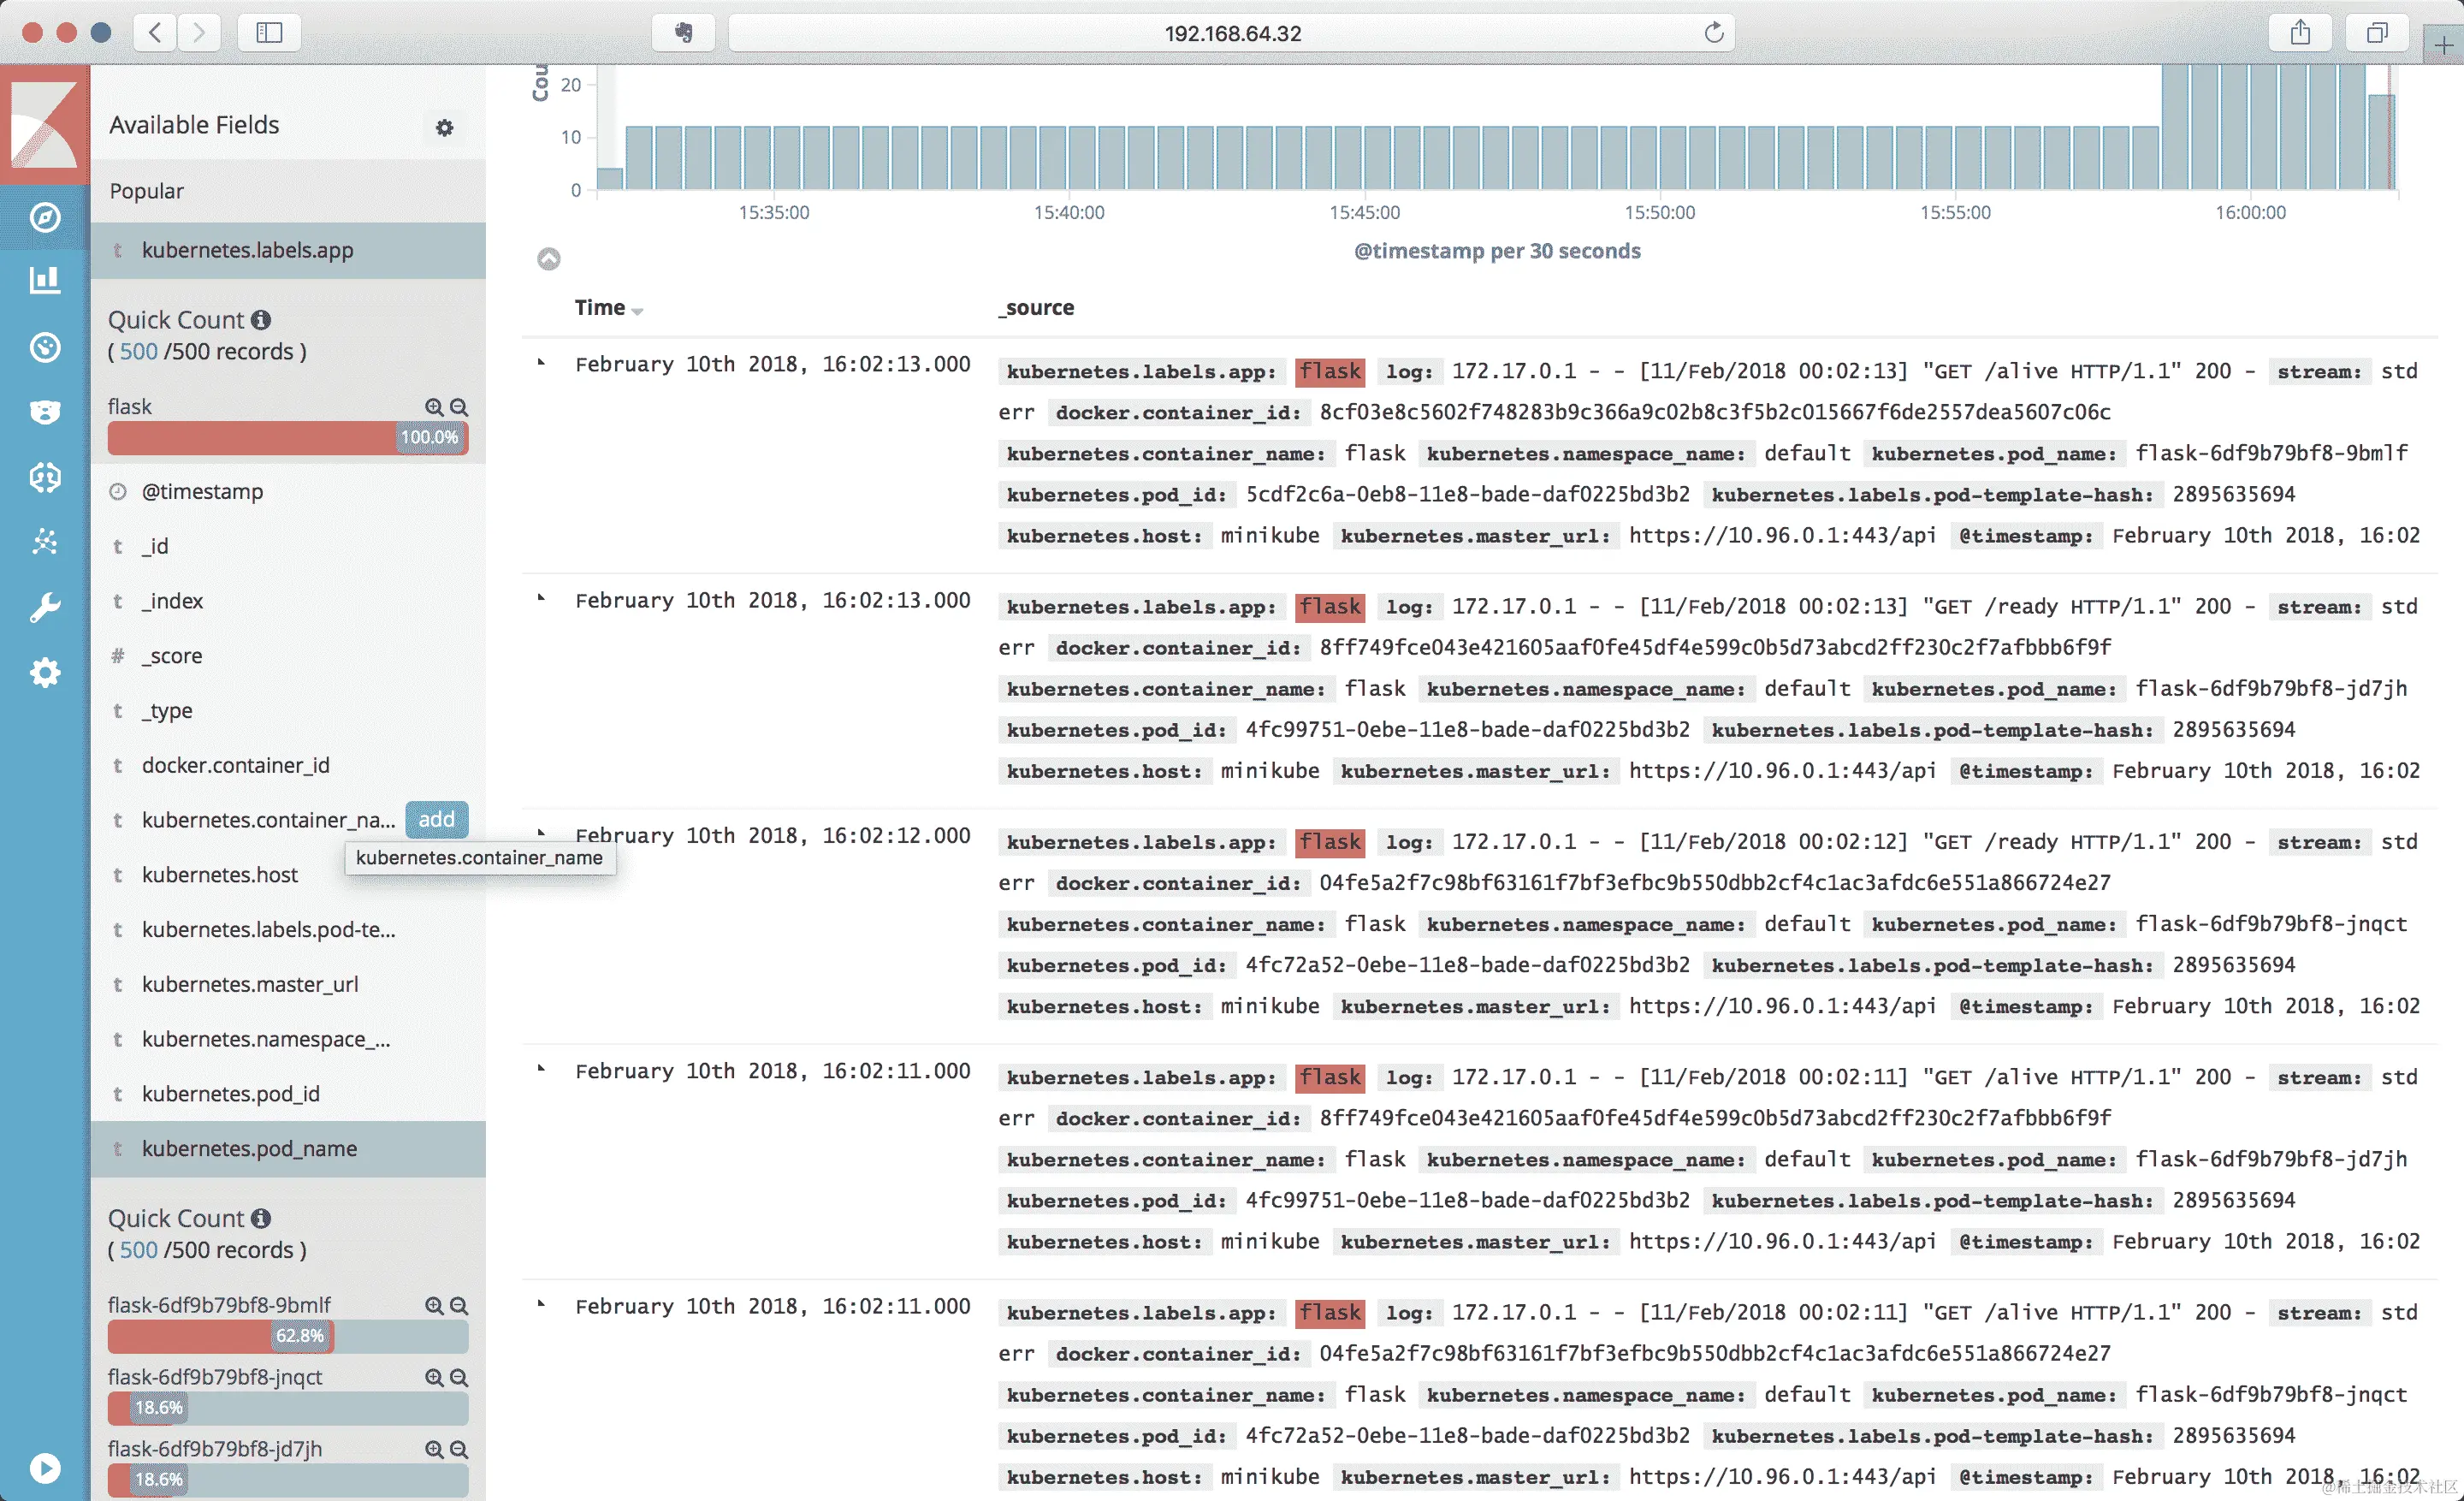This screenshot has width=2464, height=1501.
Task: Toggle the kubernetes.labels.app popular field
Action: (x=247, y=250)
